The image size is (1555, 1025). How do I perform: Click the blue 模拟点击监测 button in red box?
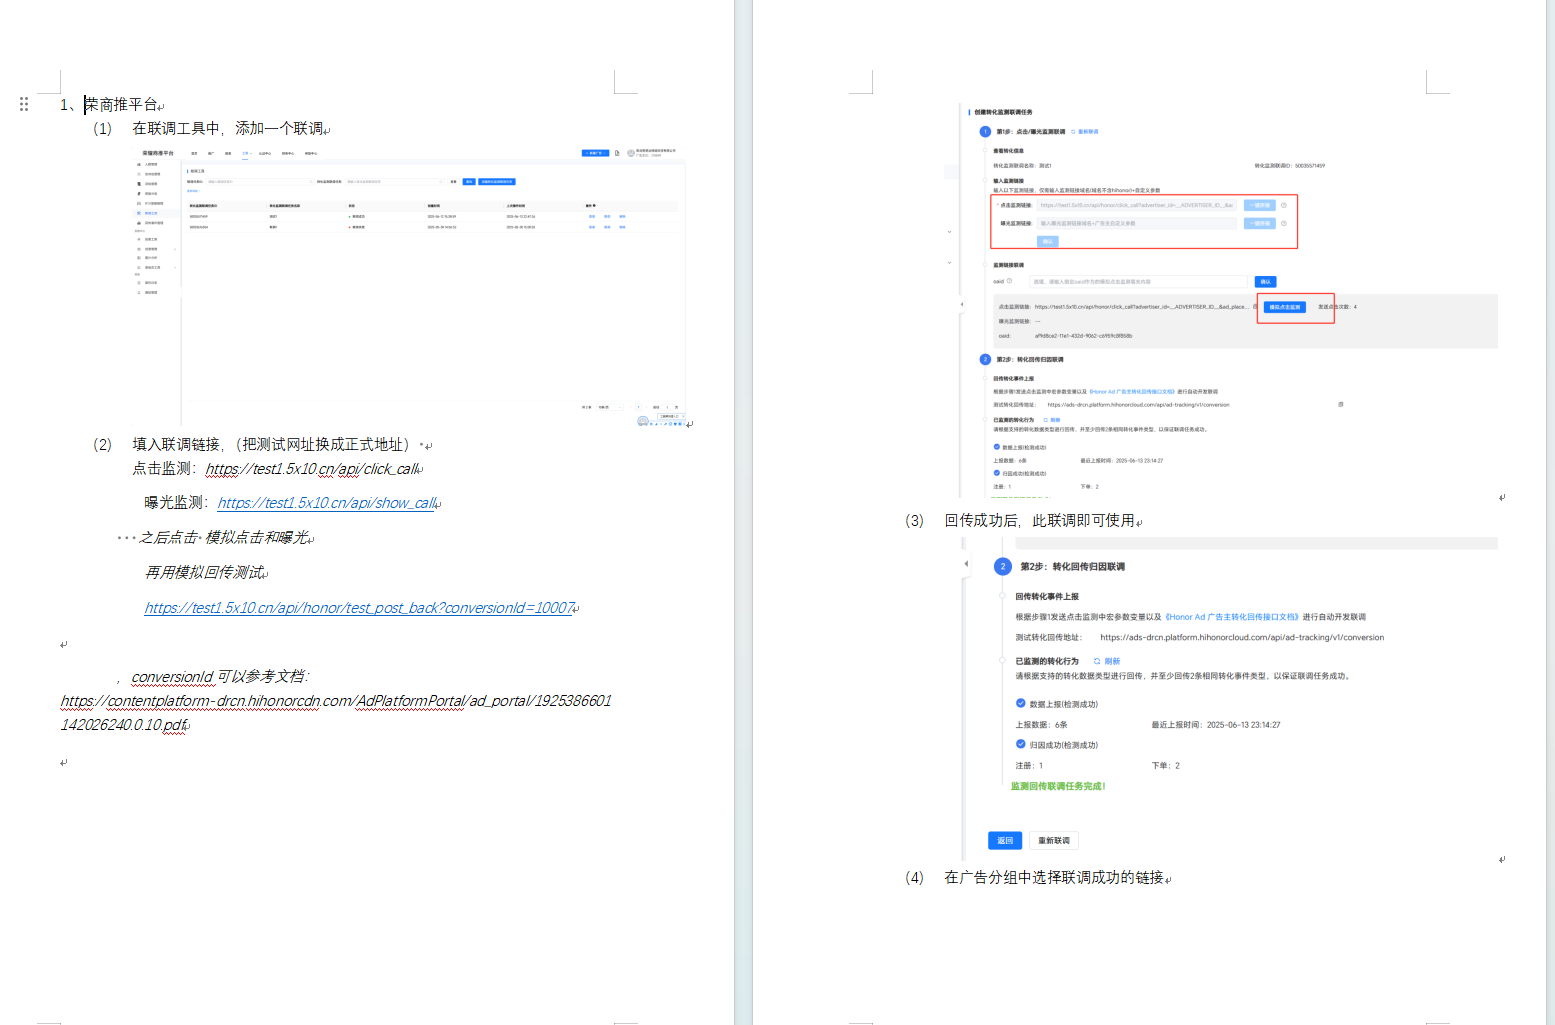(1284, 307)
